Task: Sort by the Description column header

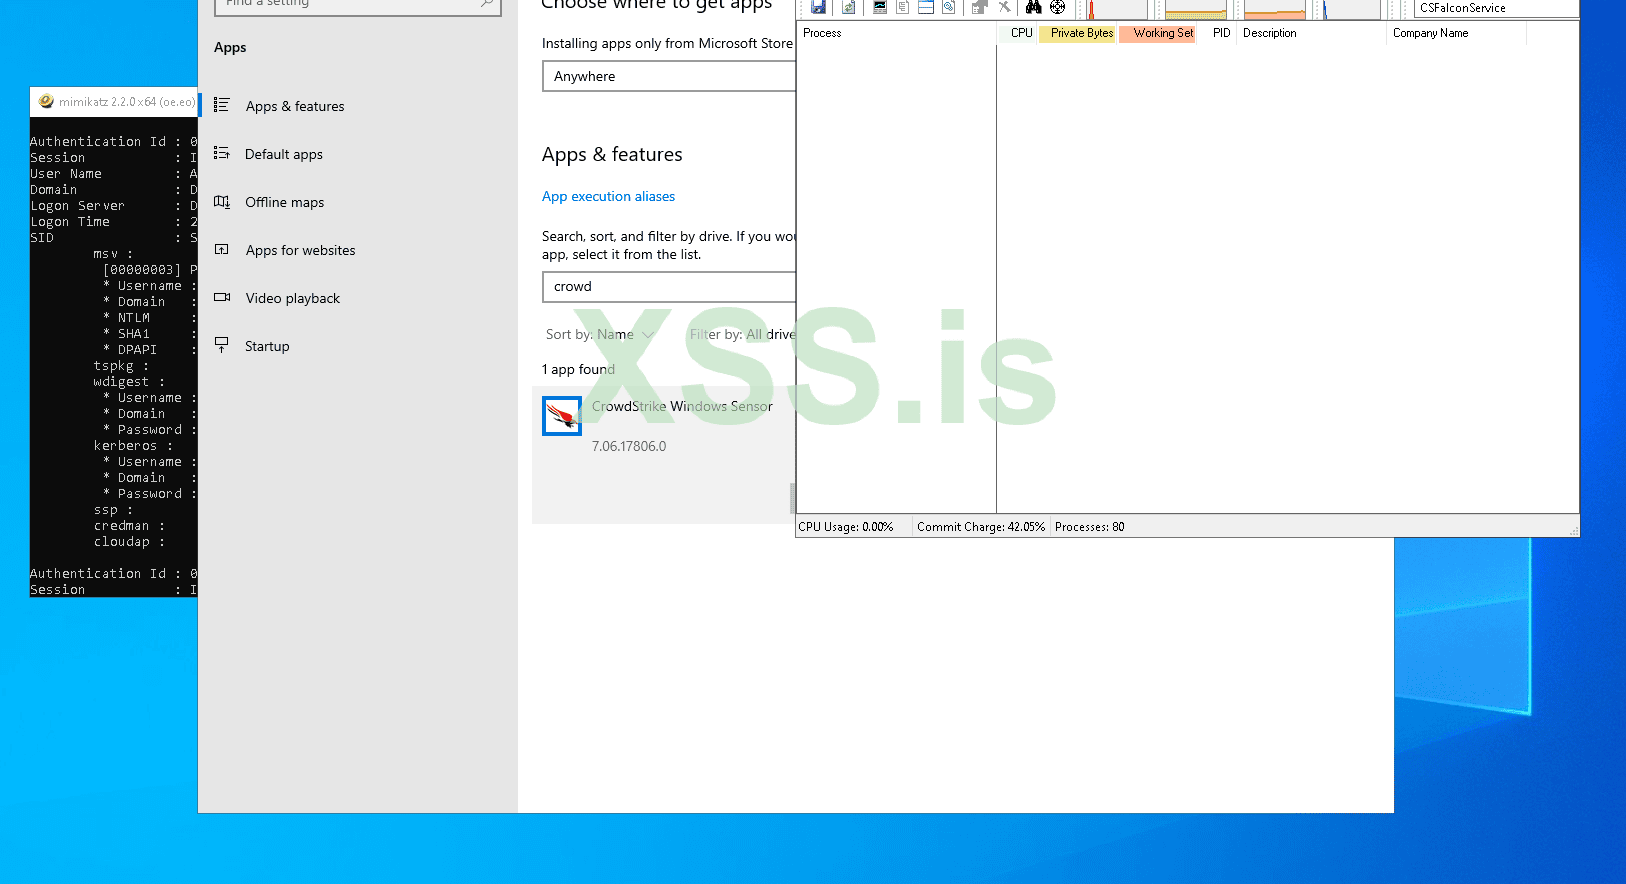Action: point(1312,33)
